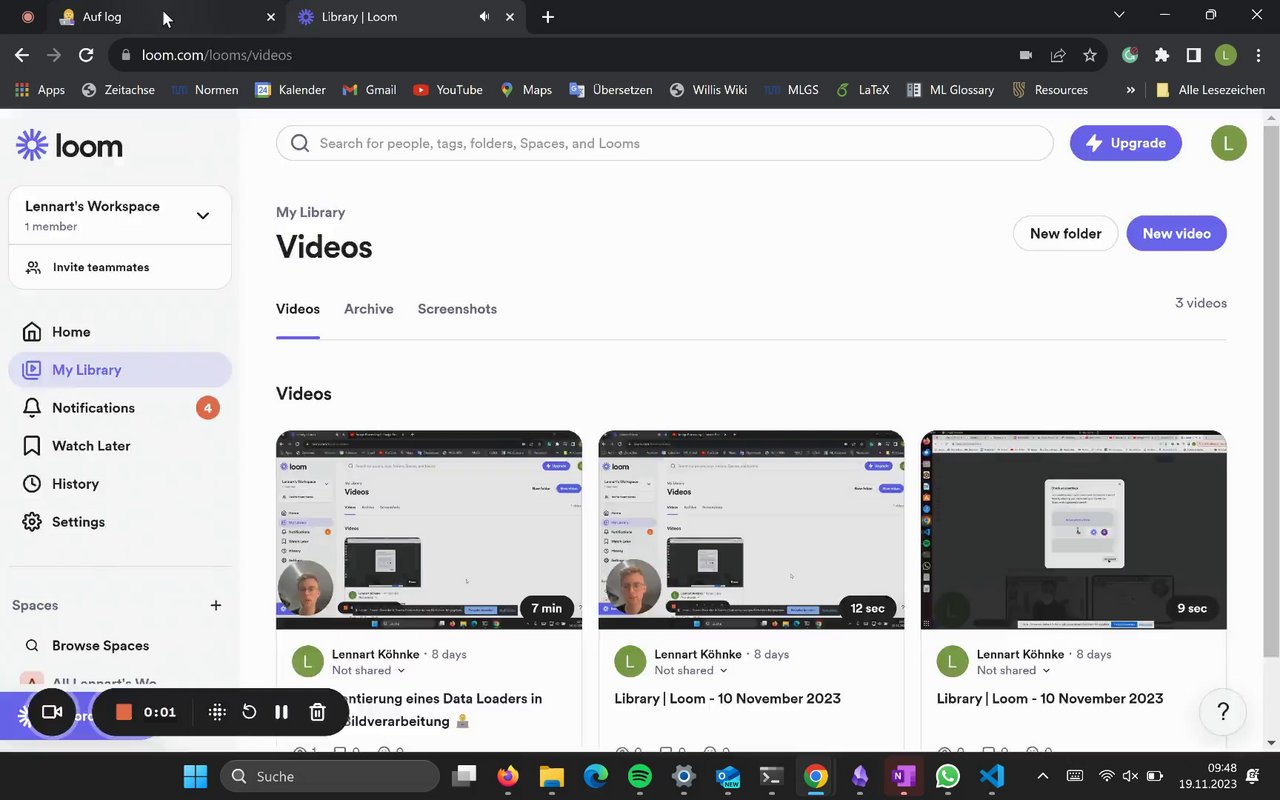The height and width of the screenshot is (800, 1280).
Task: Invite teammates to the workspace
Action: tap(120, 267)
